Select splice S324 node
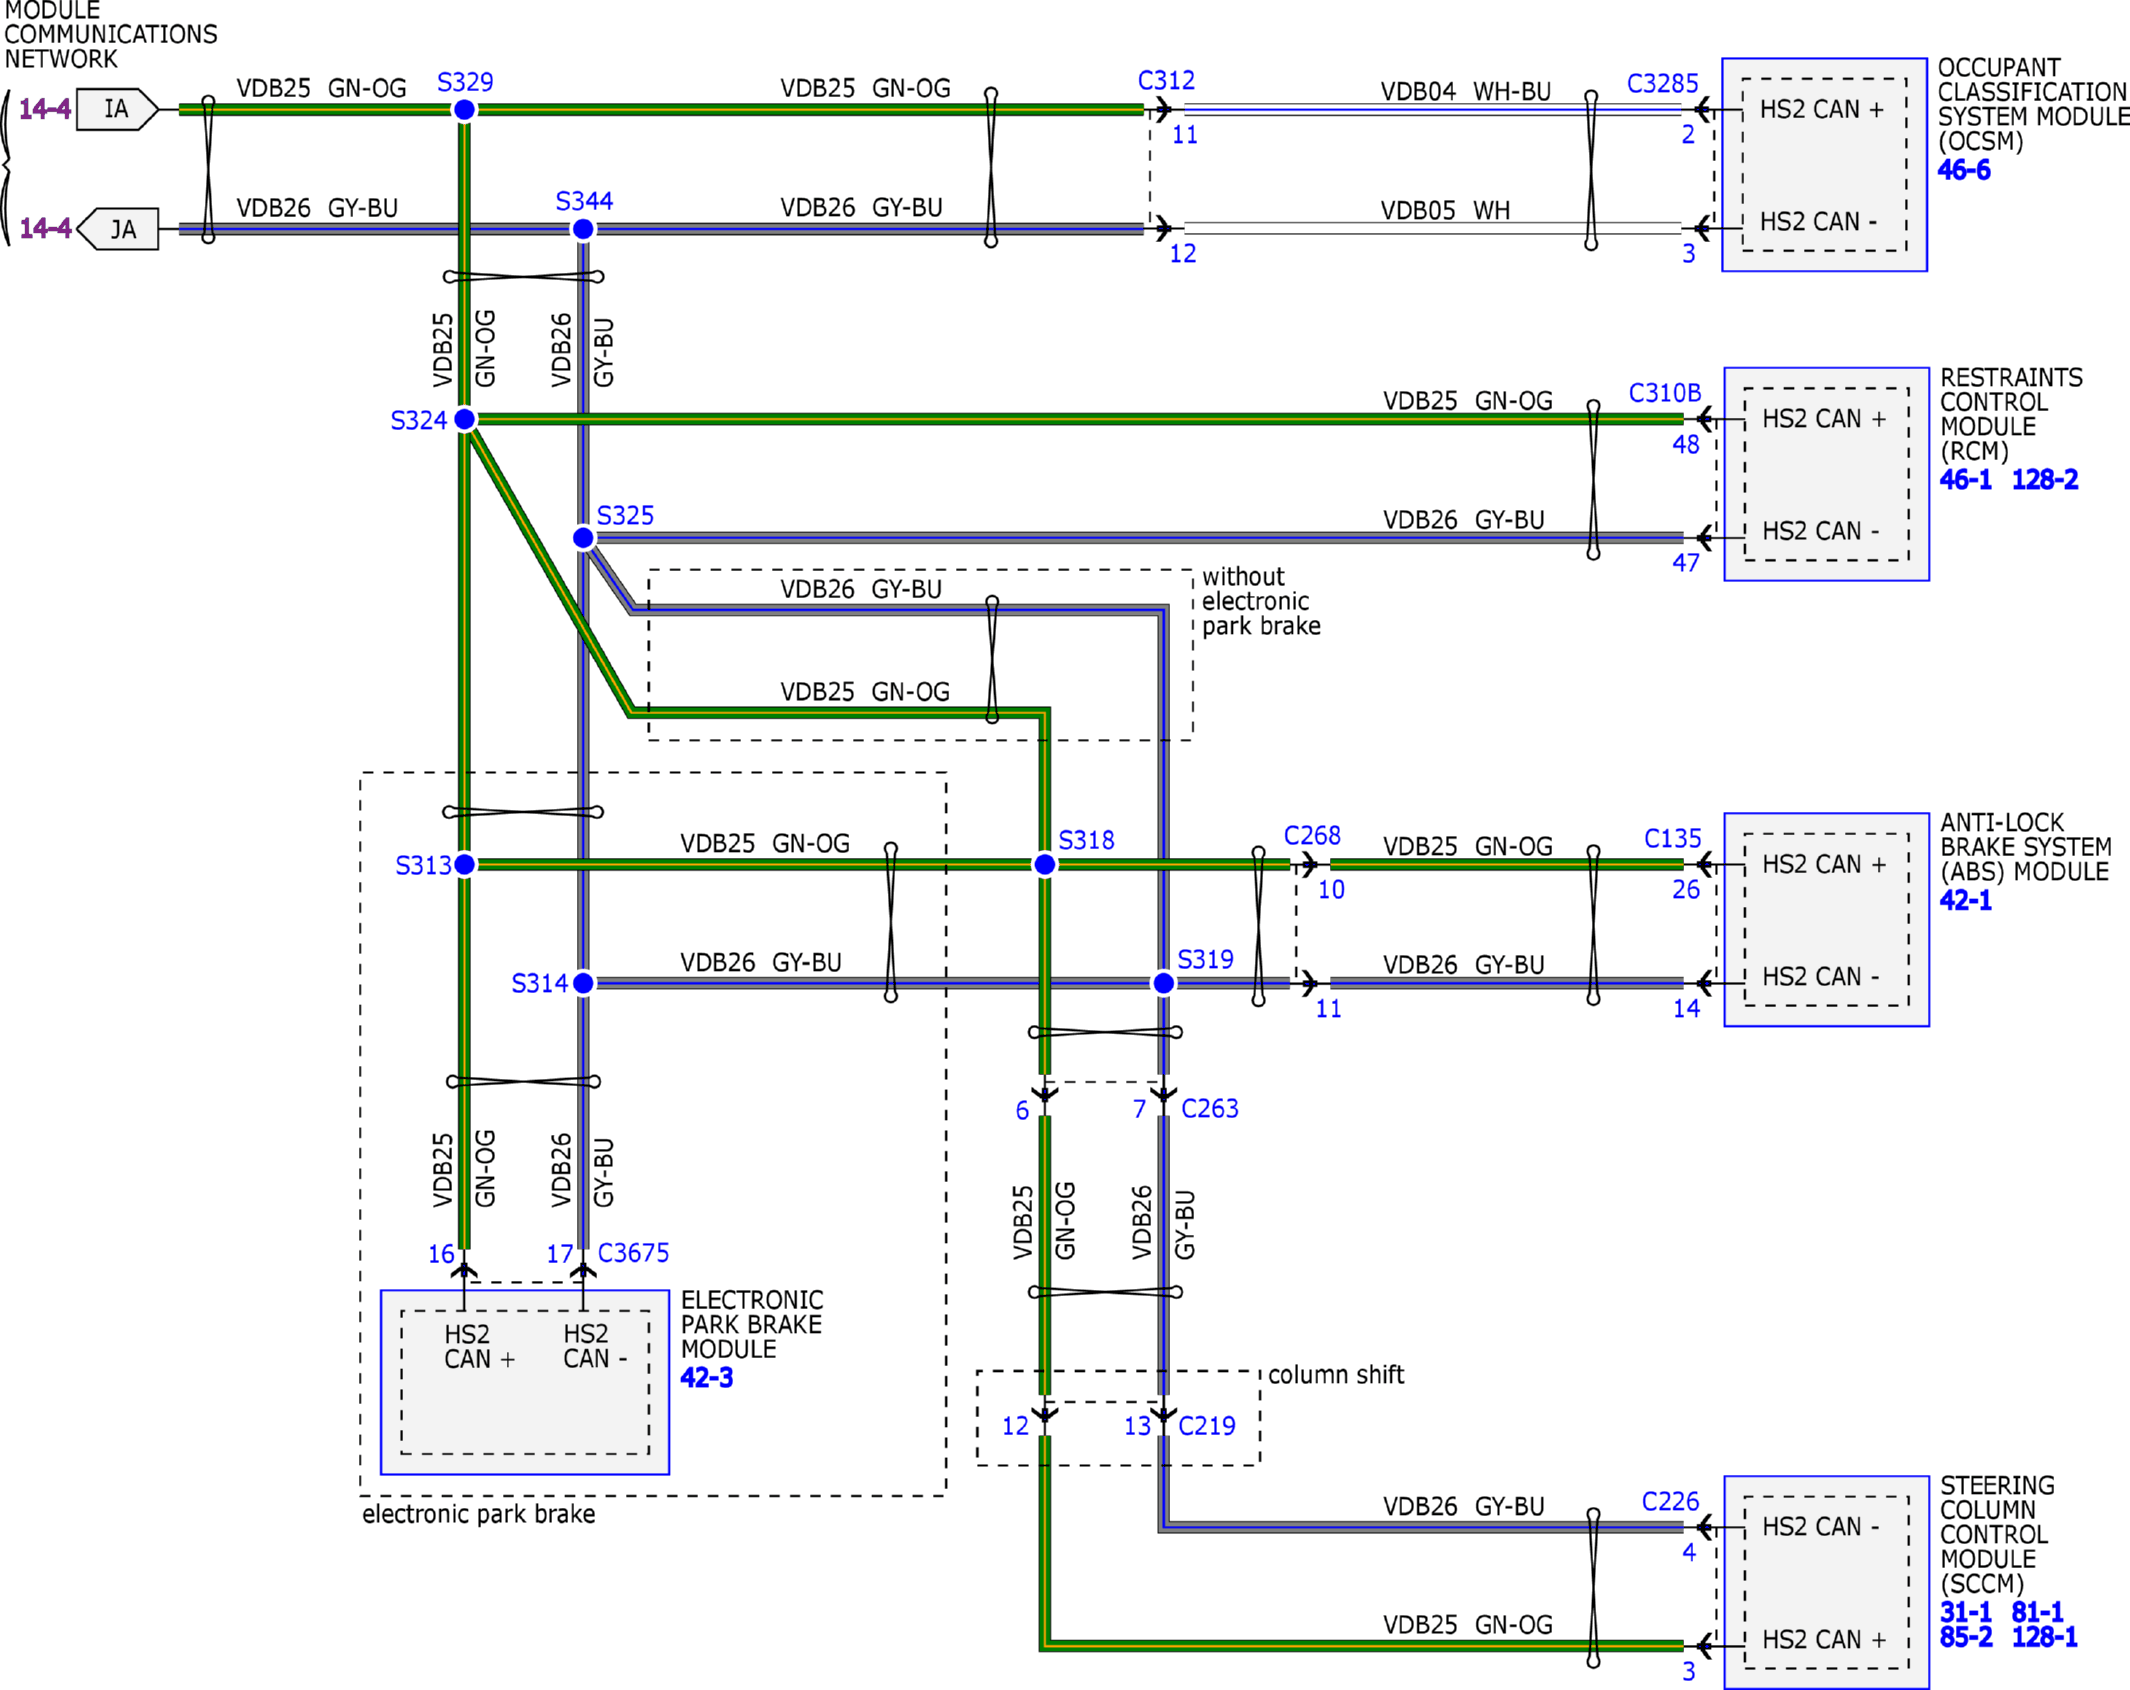The height and width of the screenshot is (1690, 2130). point(464,419)
